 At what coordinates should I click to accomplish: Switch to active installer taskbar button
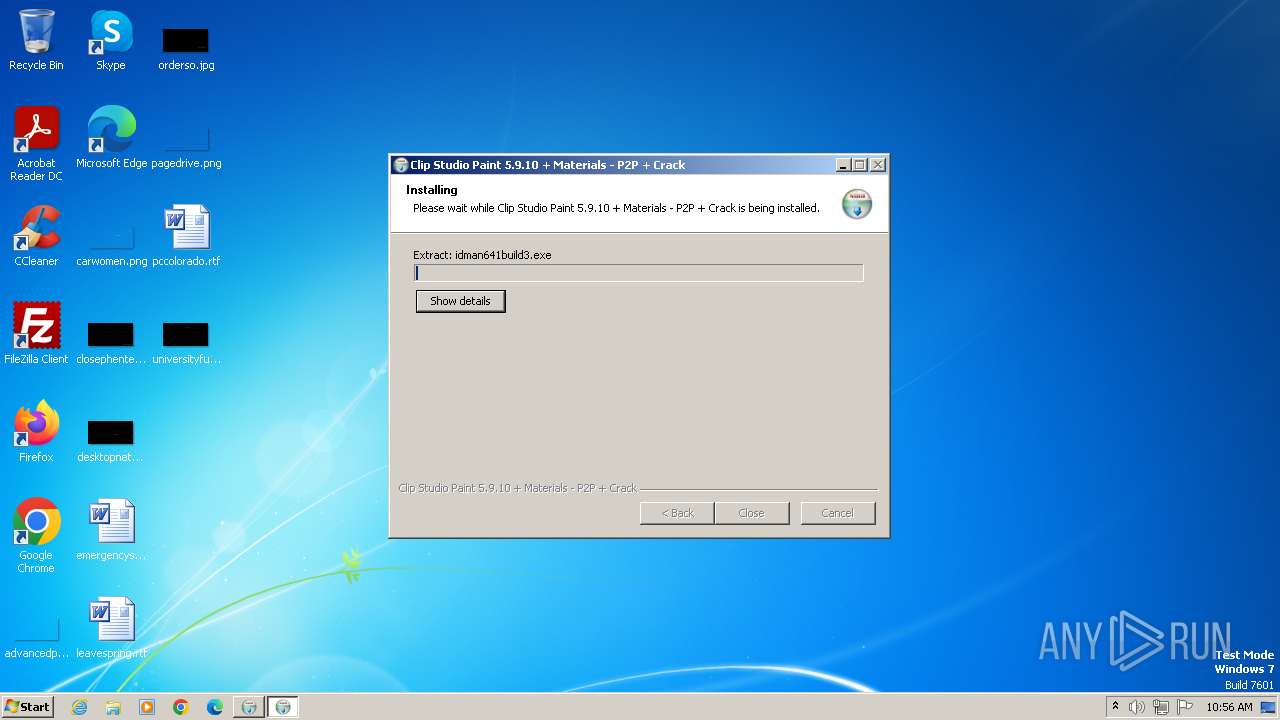point(283,707)
